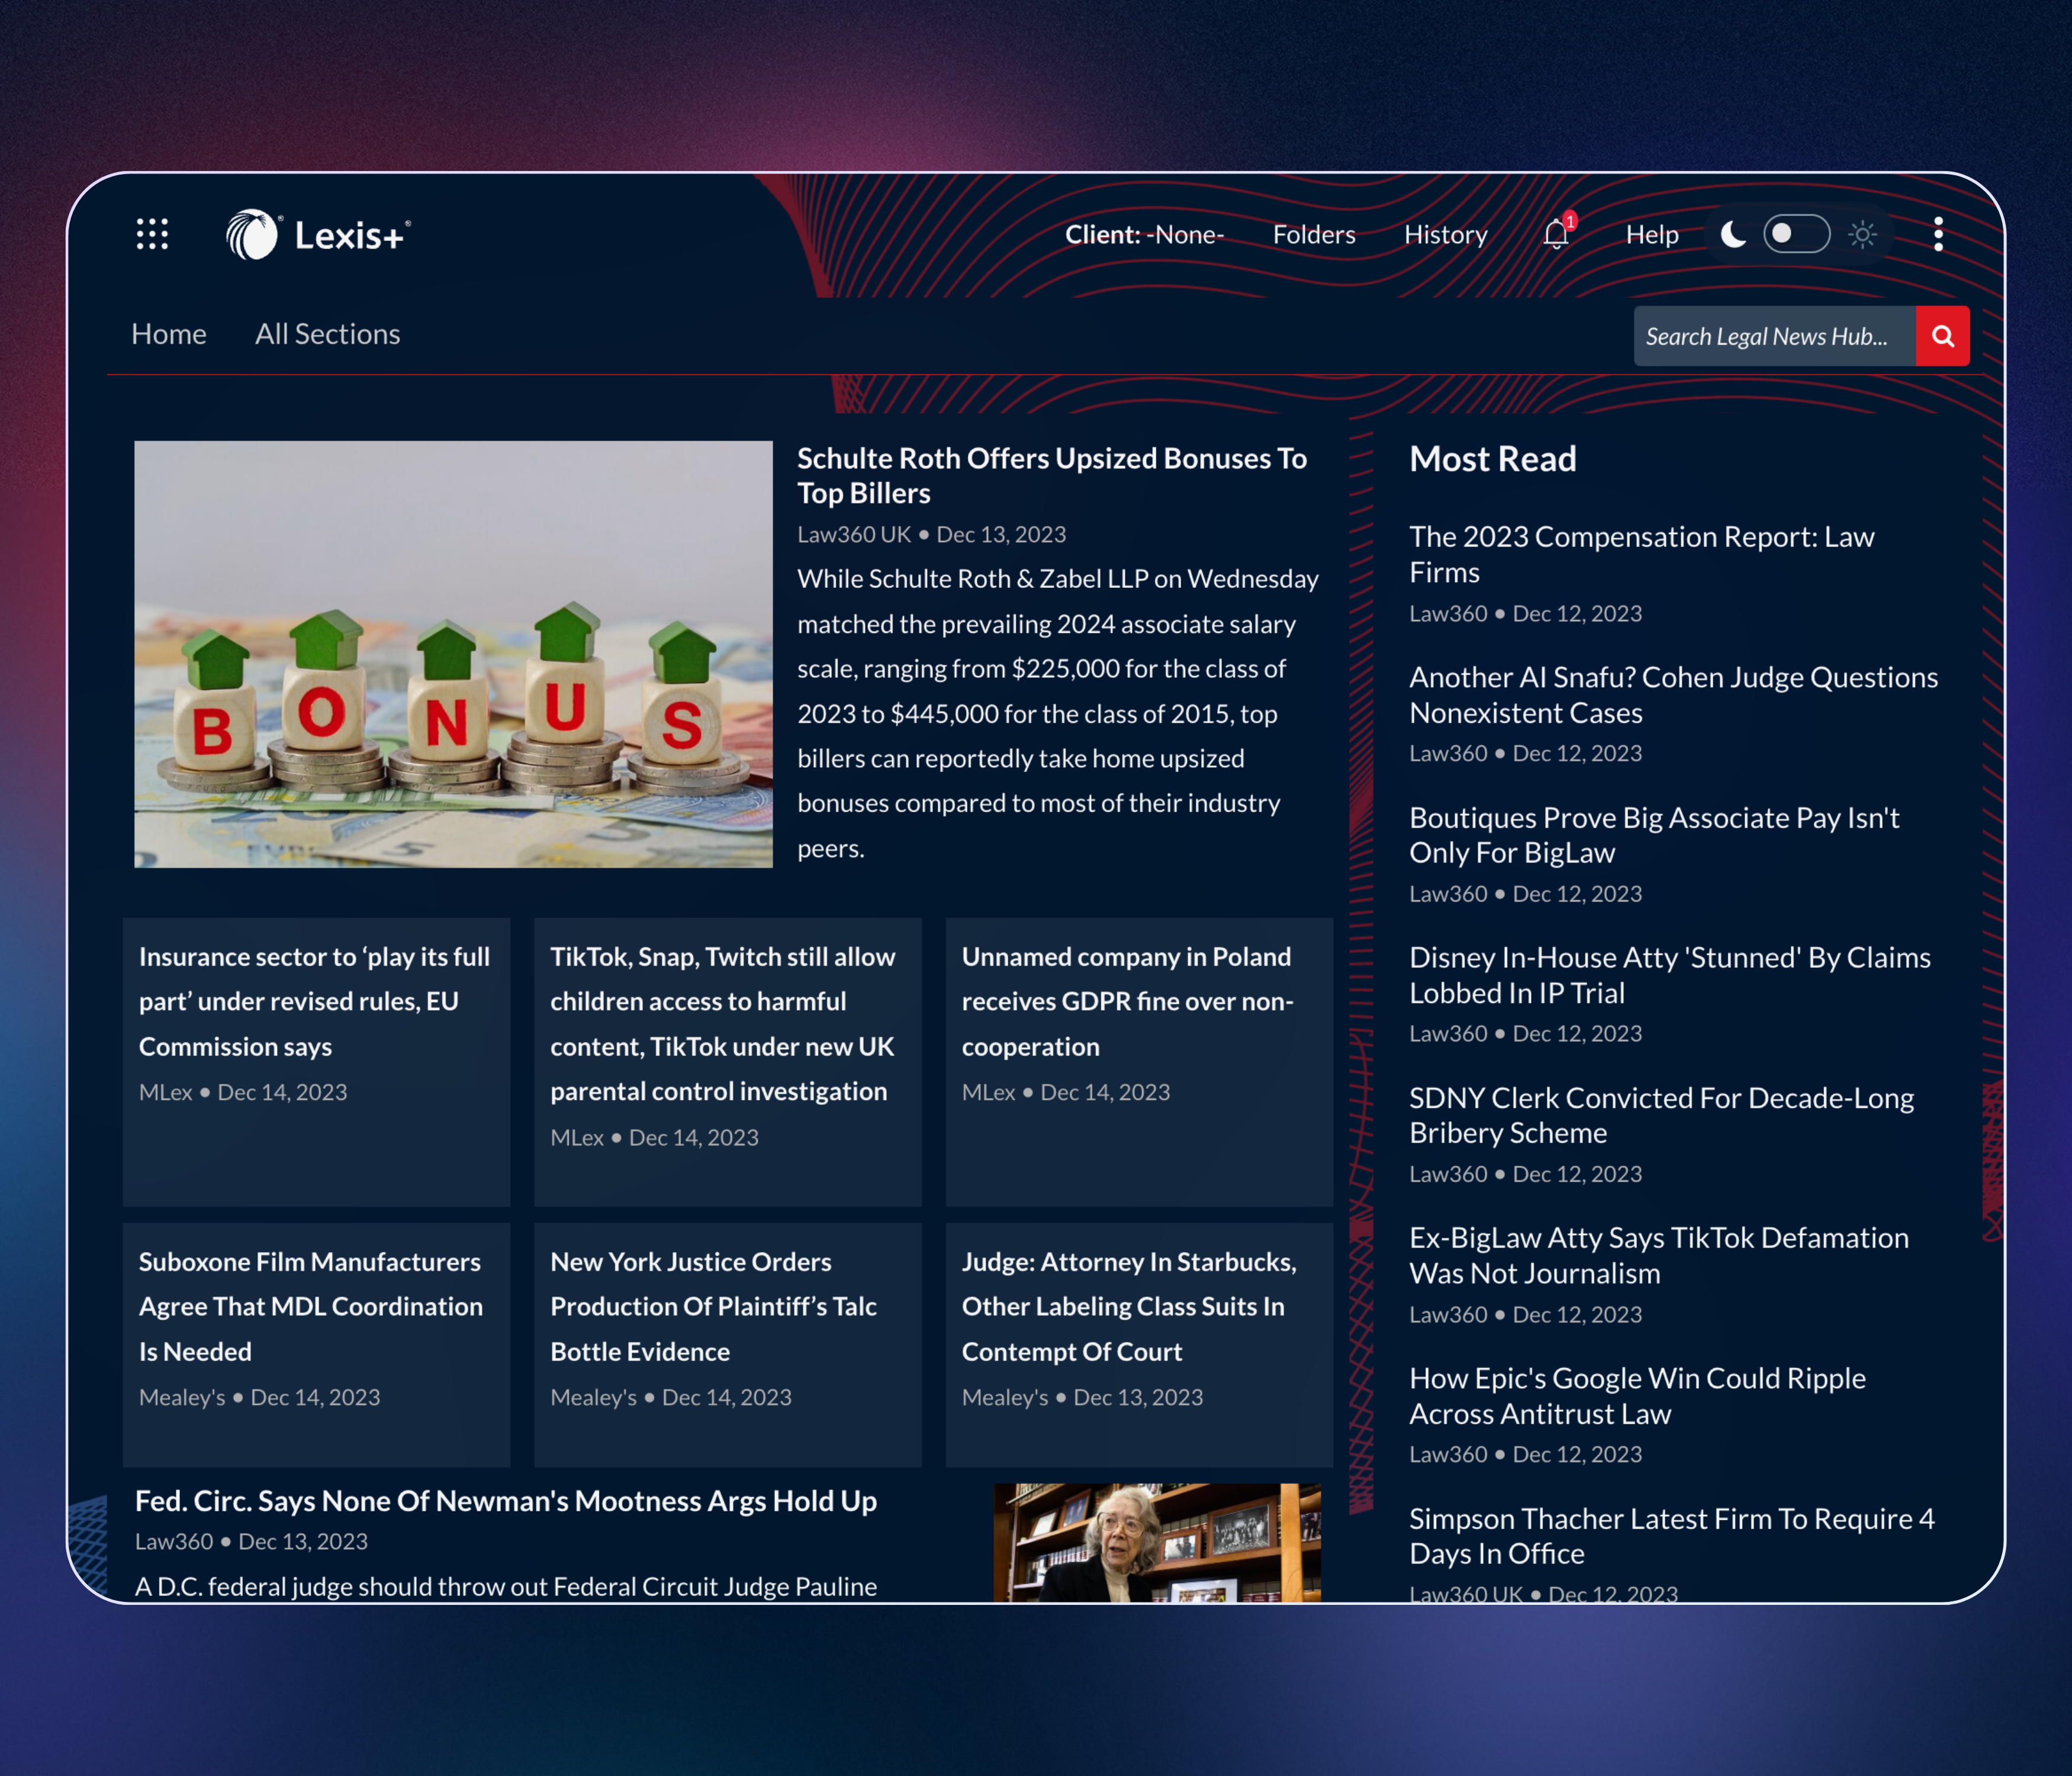The width and height of the screenshot is (2072, 1776).
Task: Click the moon dark mode icon
Action: coord(1733,234)
